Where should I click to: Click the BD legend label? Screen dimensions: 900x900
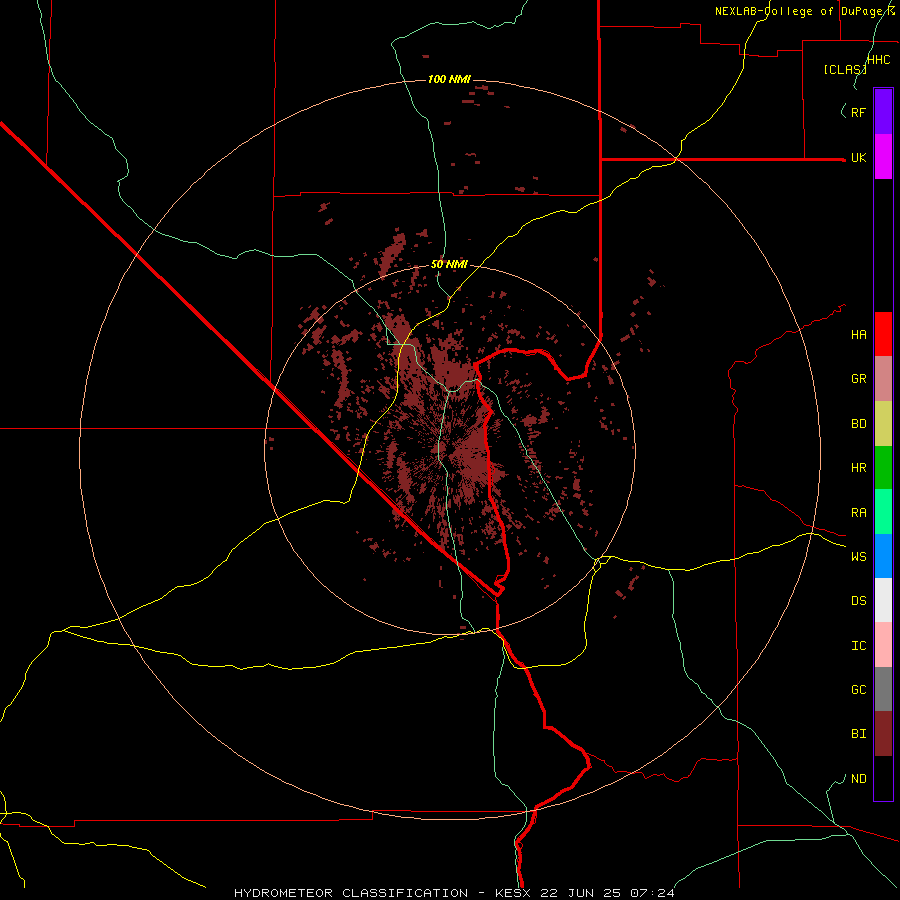[858, 424]
